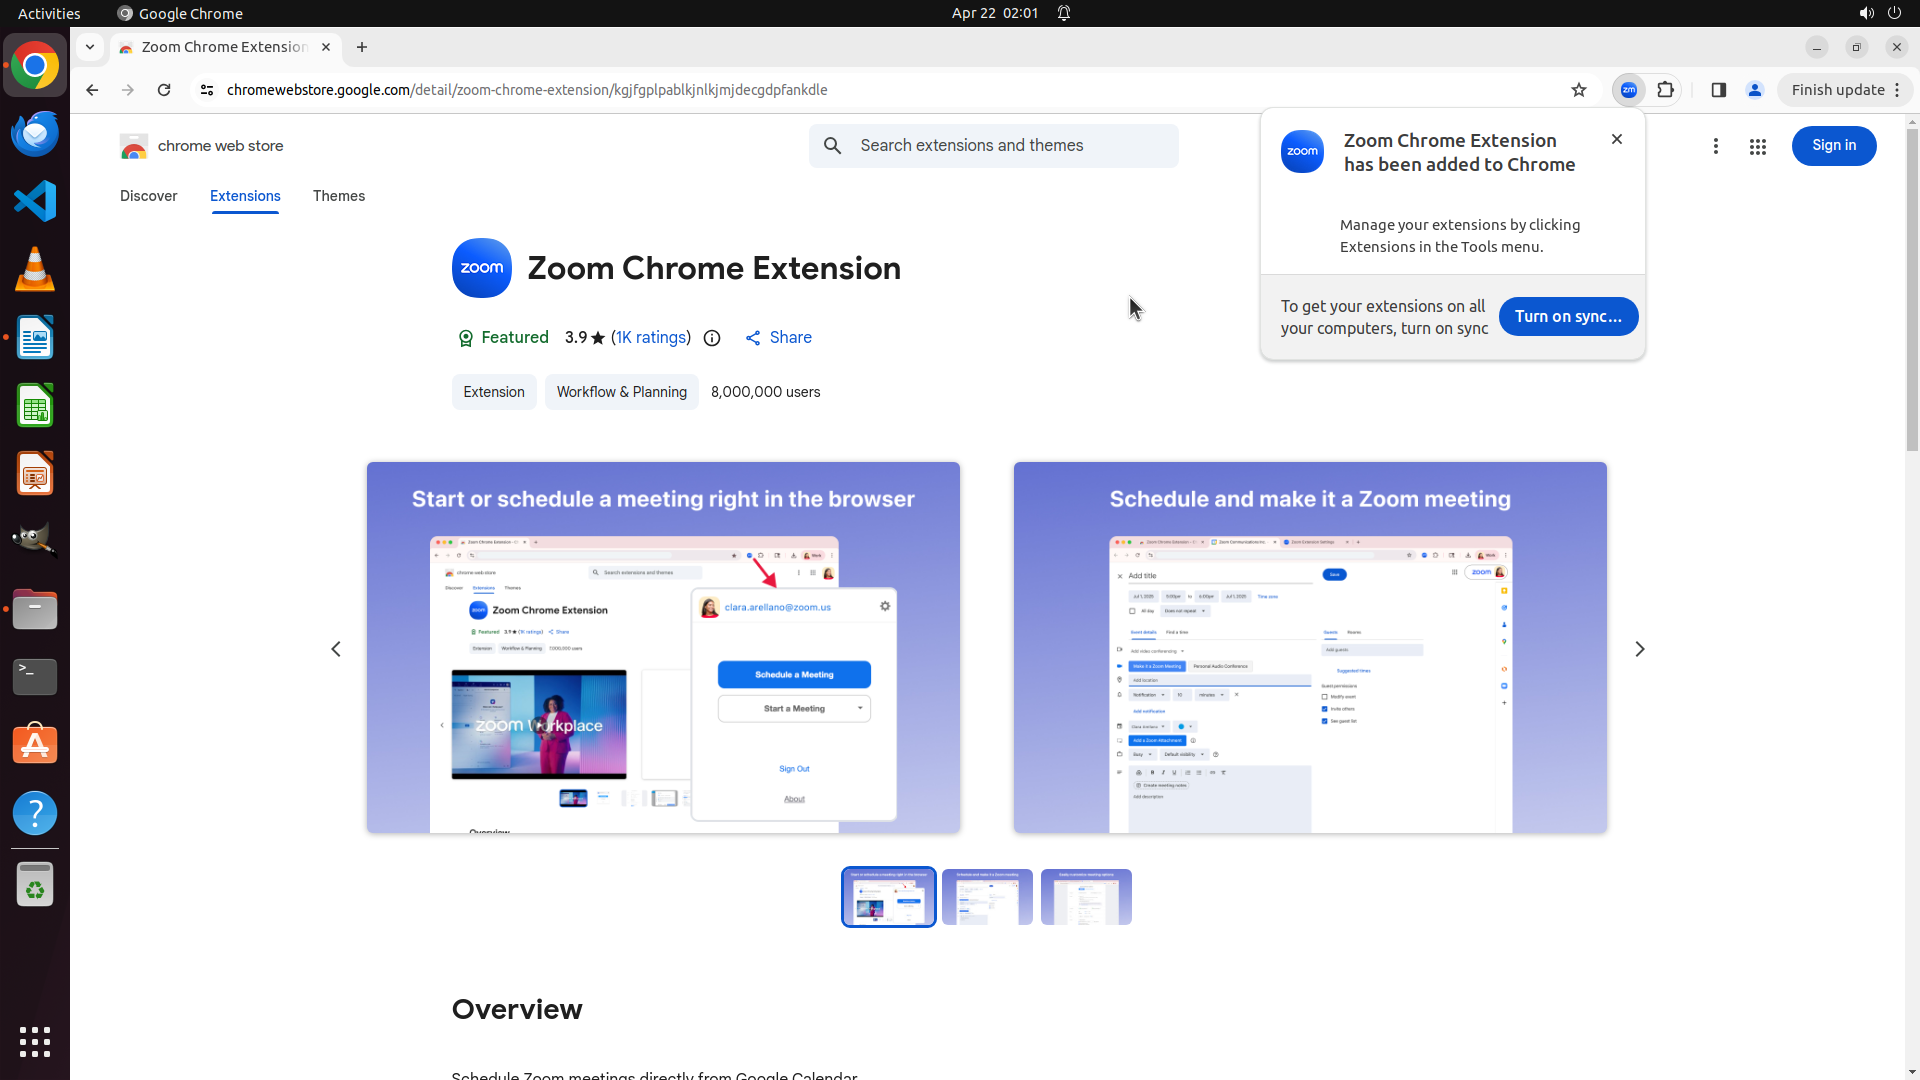1920x1080 pixels.
Task: Click the Zoom extension icon in toolbar
Action: [x=1629, y=90]
